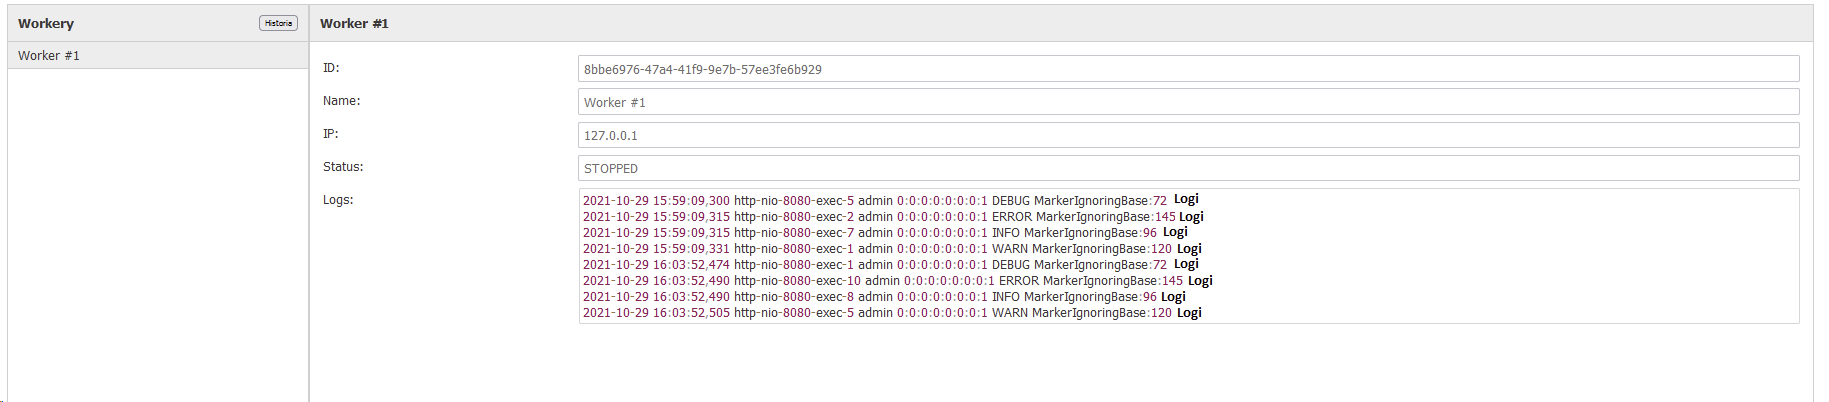1829x402 pixels.
Task: Click the Logi text on last log line
Action: click(1189, 313)
